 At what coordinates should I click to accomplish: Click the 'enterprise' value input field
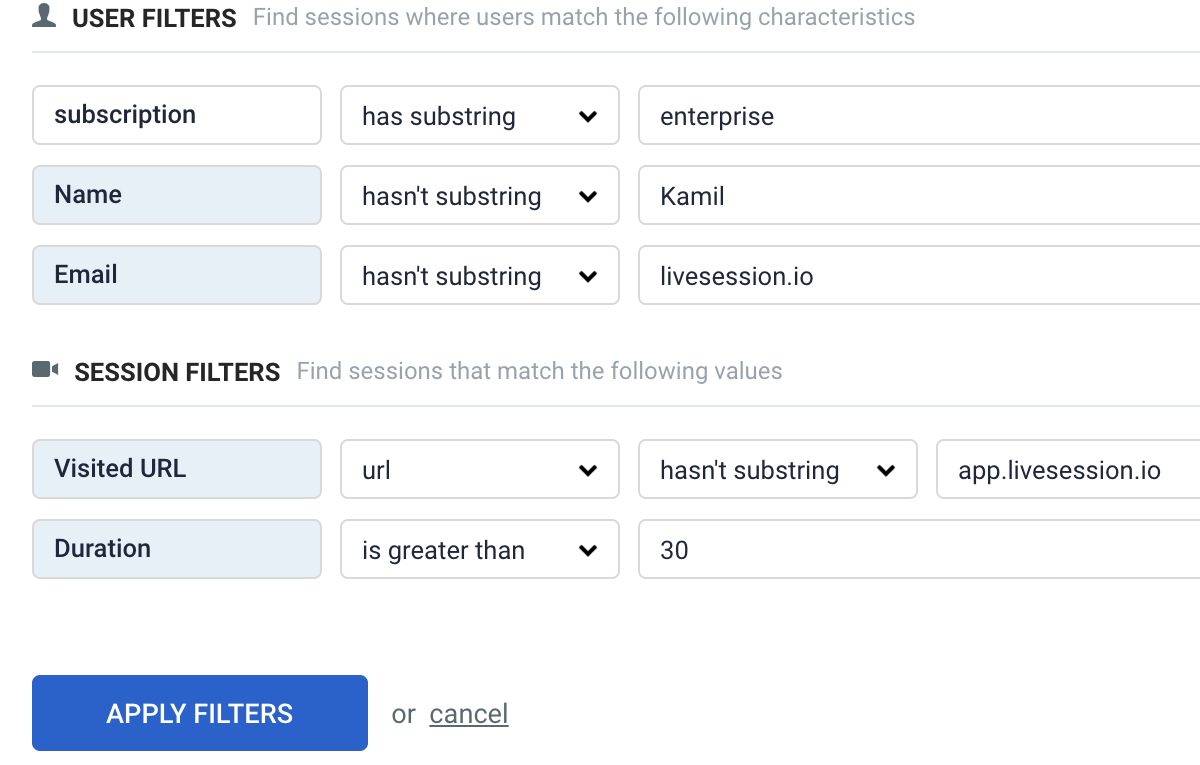918,116
